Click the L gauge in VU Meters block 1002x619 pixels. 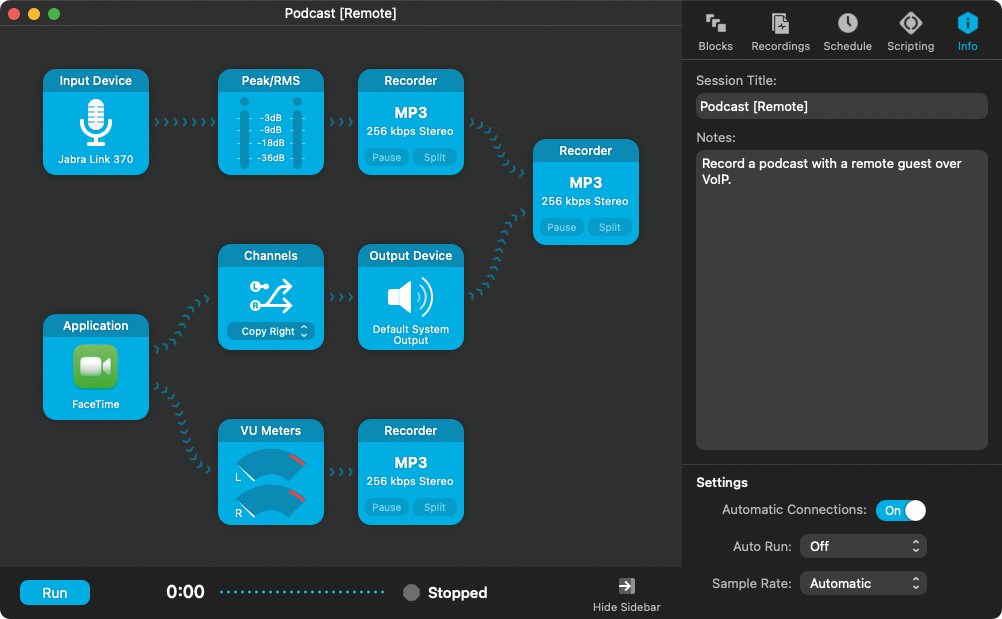click(270, 465)
